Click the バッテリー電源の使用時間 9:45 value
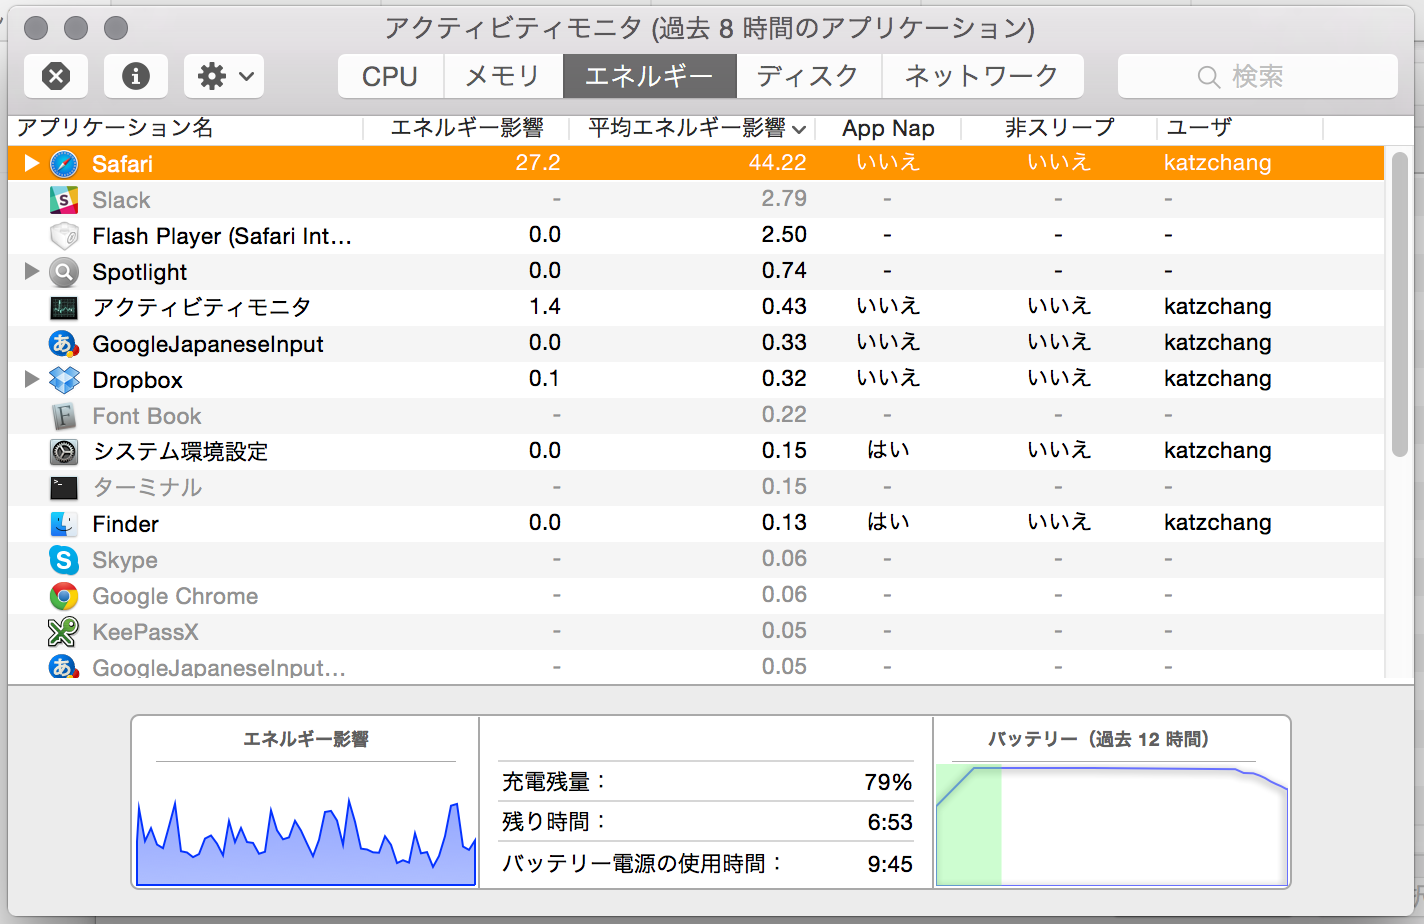 [x=890, y=864]
